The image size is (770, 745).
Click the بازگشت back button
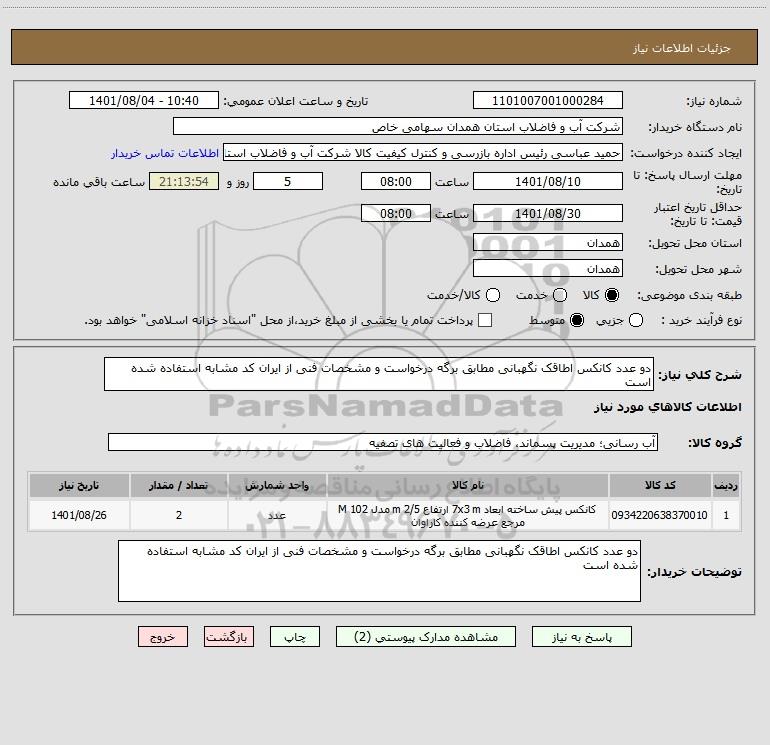click(x=229, y=637)
